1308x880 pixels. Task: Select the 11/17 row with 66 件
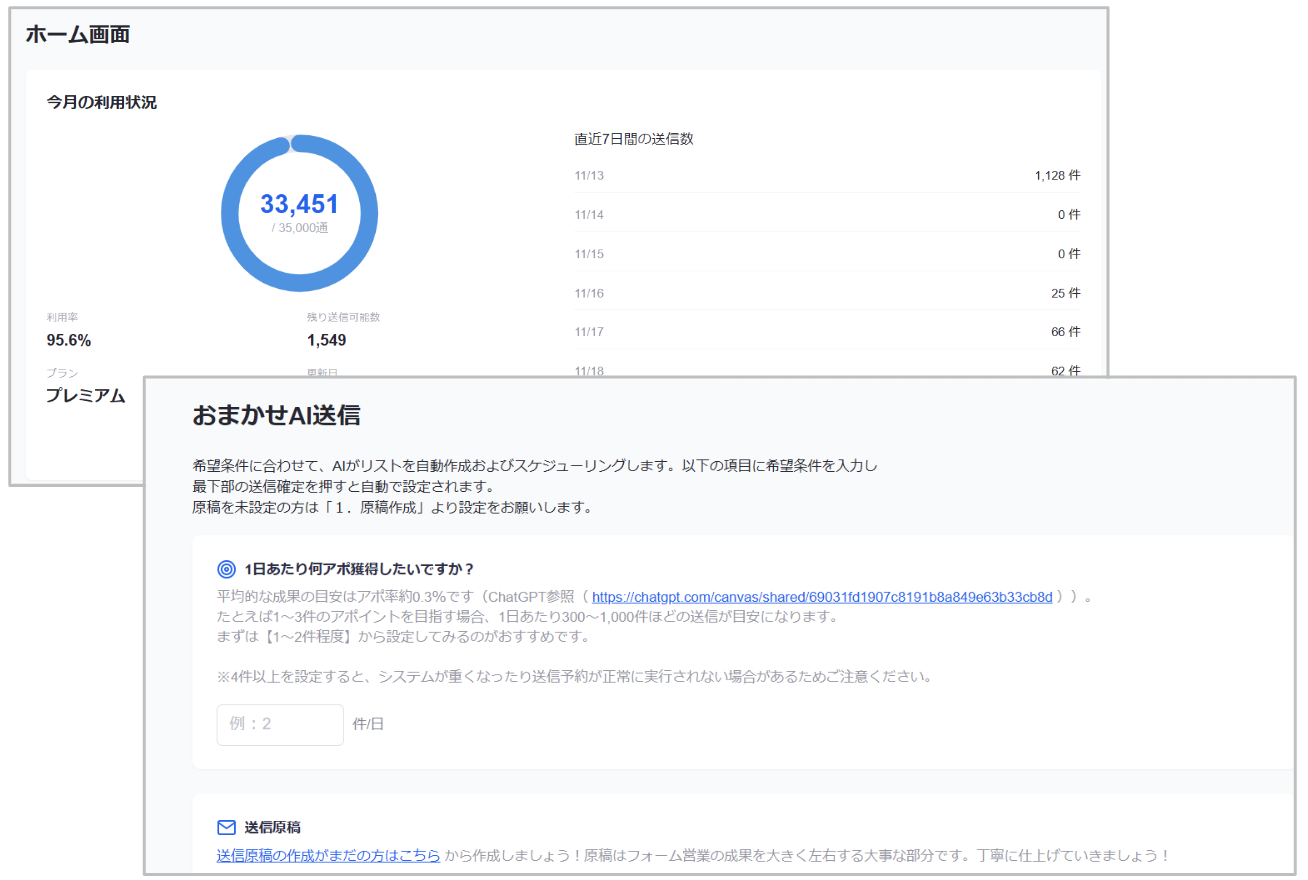(827, 332)
